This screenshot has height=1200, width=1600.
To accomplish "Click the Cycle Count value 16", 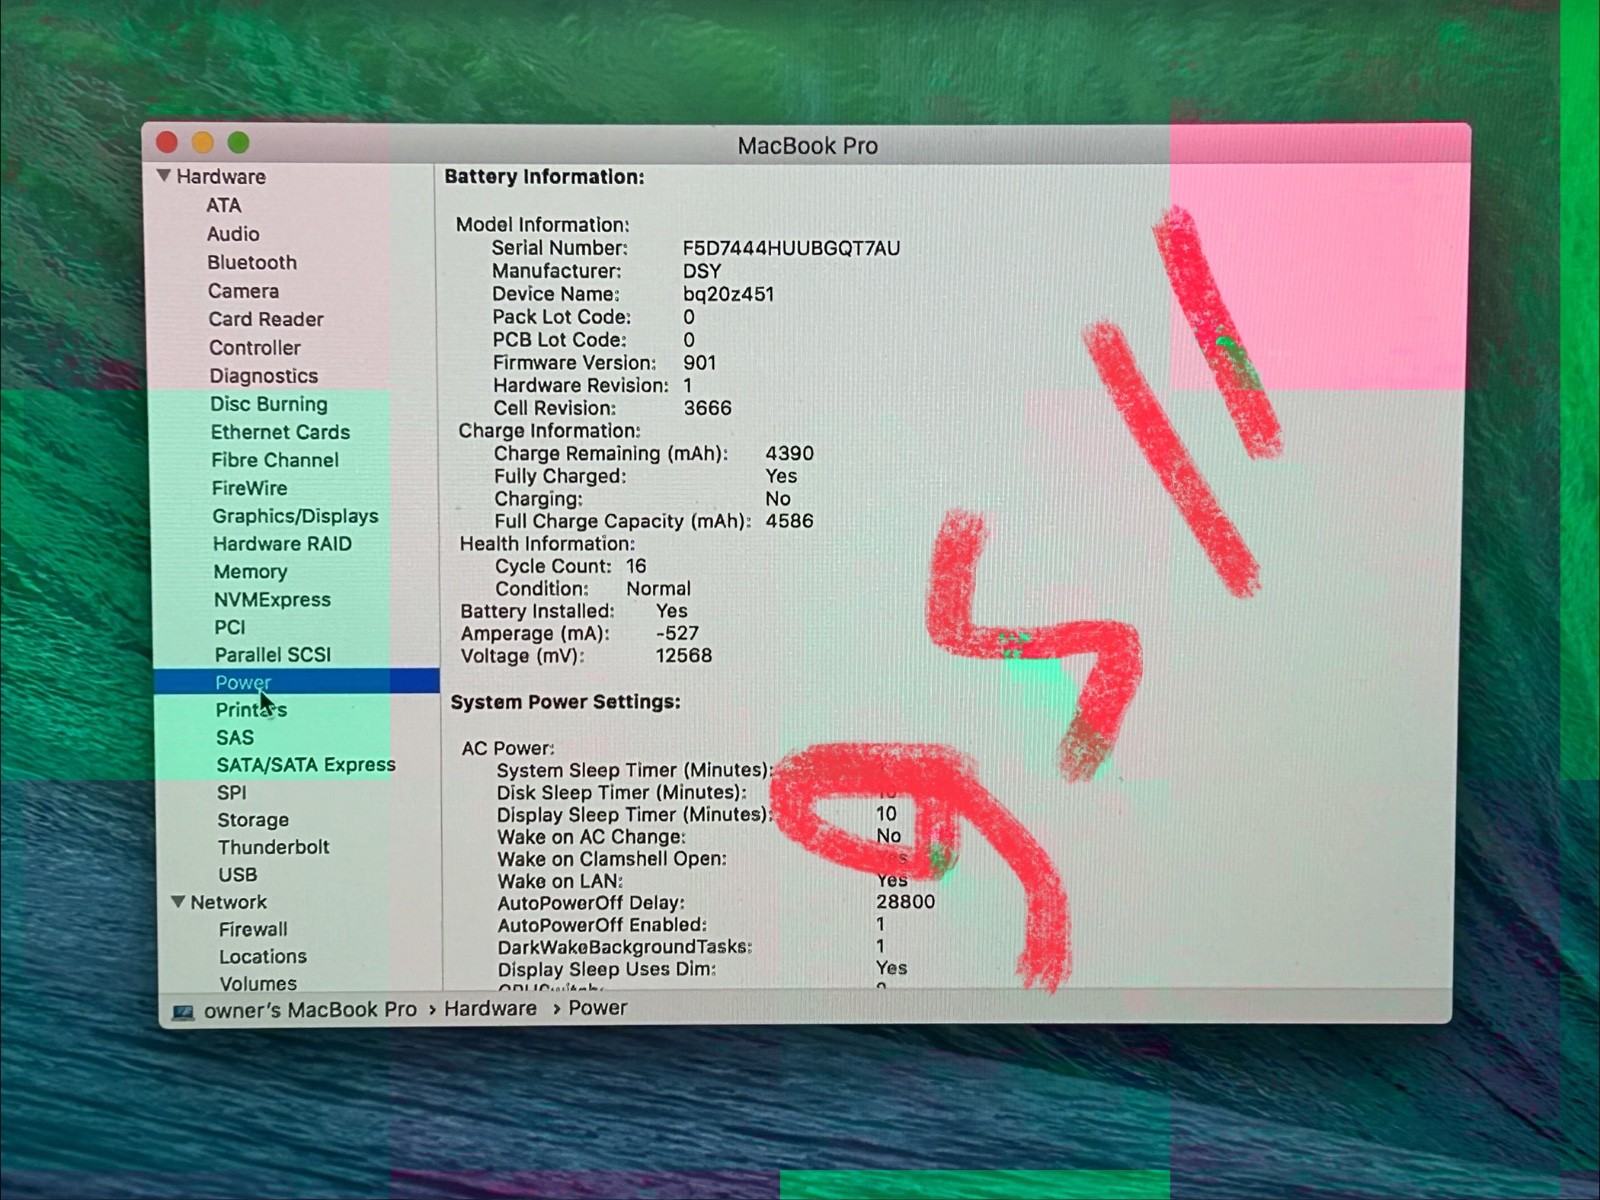I will tap(636, 566).
